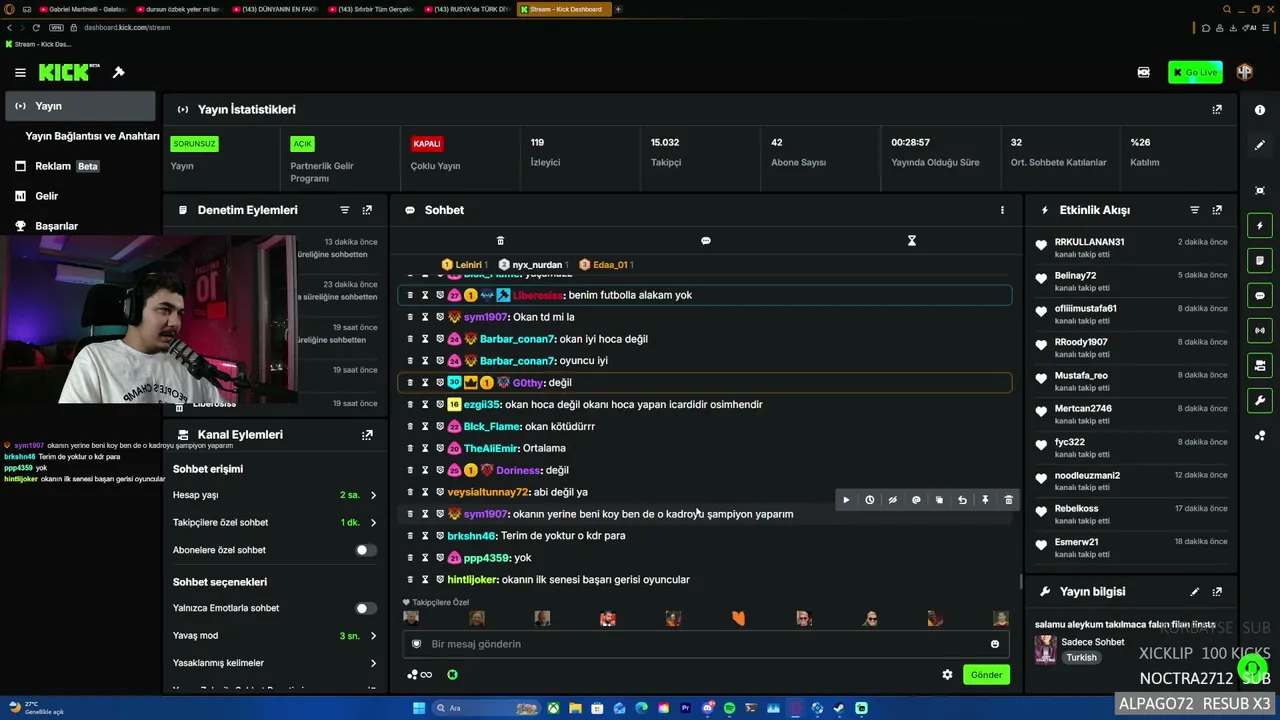1280x720 pixels.
Task: Pop out the Denetim Eylemleri panel
Action: click(367, 210)
